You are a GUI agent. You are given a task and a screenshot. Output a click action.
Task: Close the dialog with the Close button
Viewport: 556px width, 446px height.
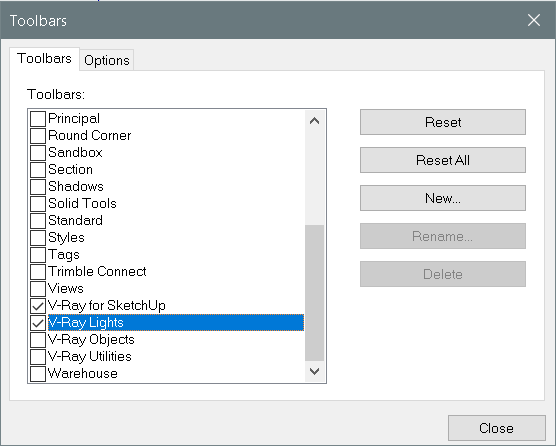[x=497, y=428]
